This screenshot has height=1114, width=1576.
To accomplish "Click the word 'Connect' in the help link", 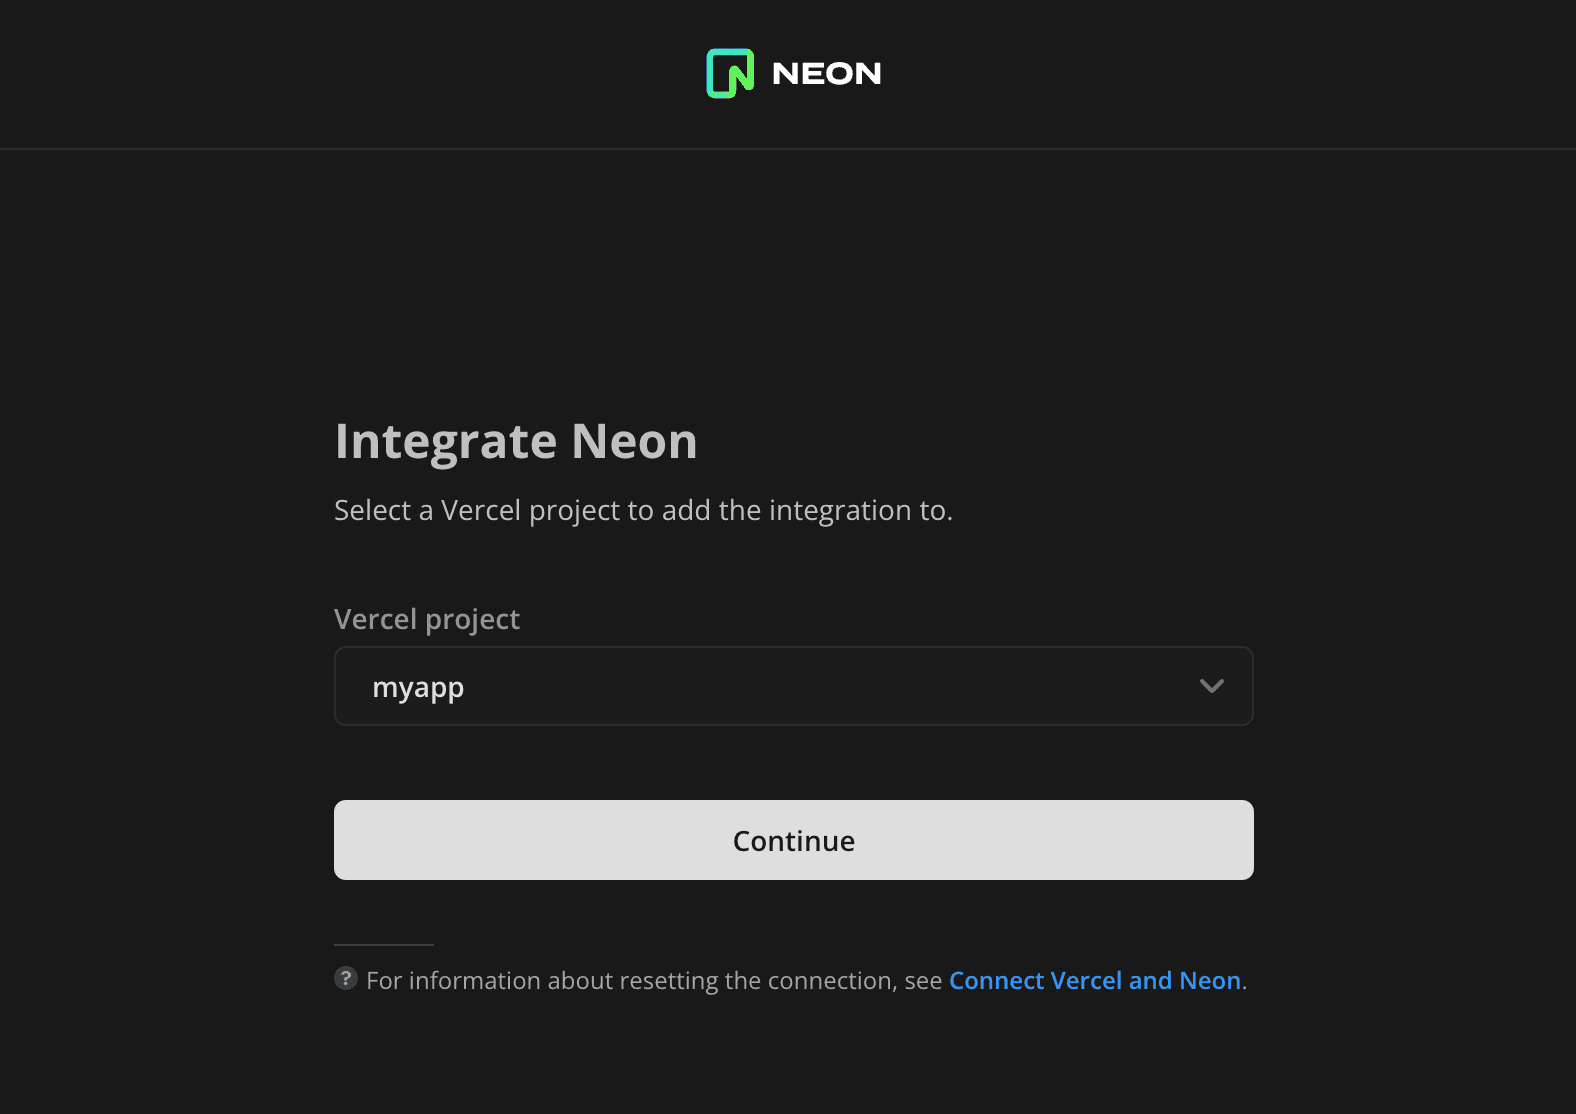I will click(996, 980).
